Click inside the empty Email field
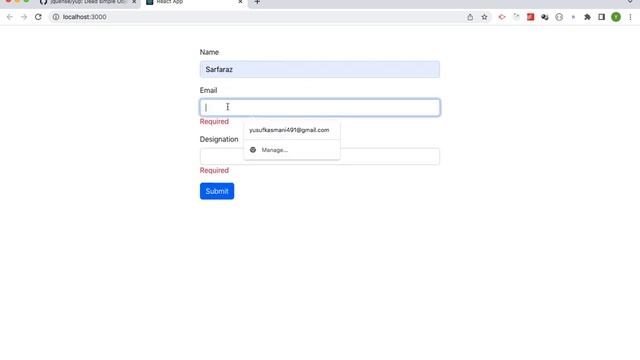 320,107
